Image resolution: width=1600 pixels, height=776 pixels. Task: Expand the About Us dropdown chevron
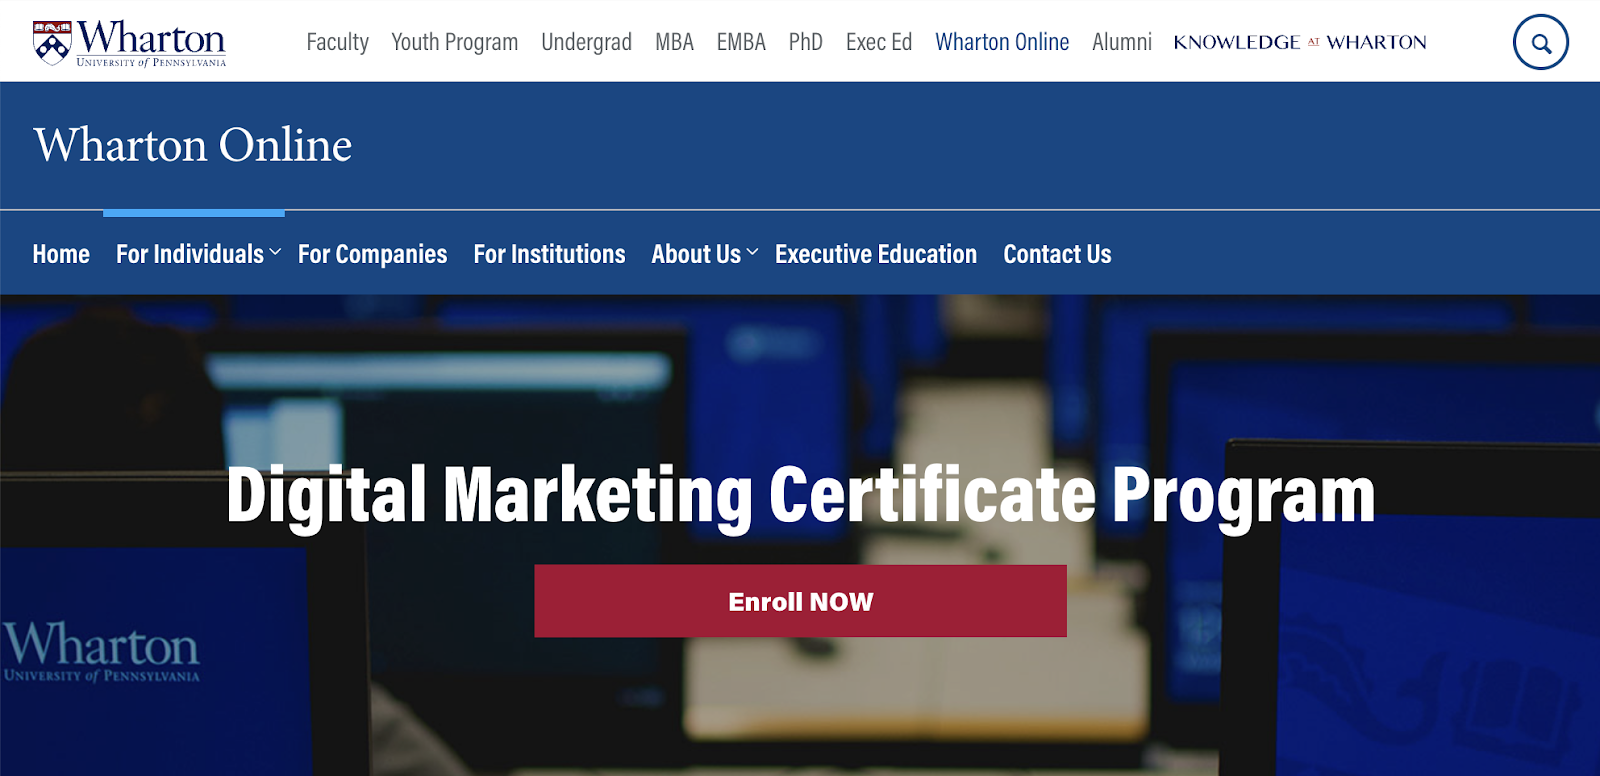coord(752,253)
